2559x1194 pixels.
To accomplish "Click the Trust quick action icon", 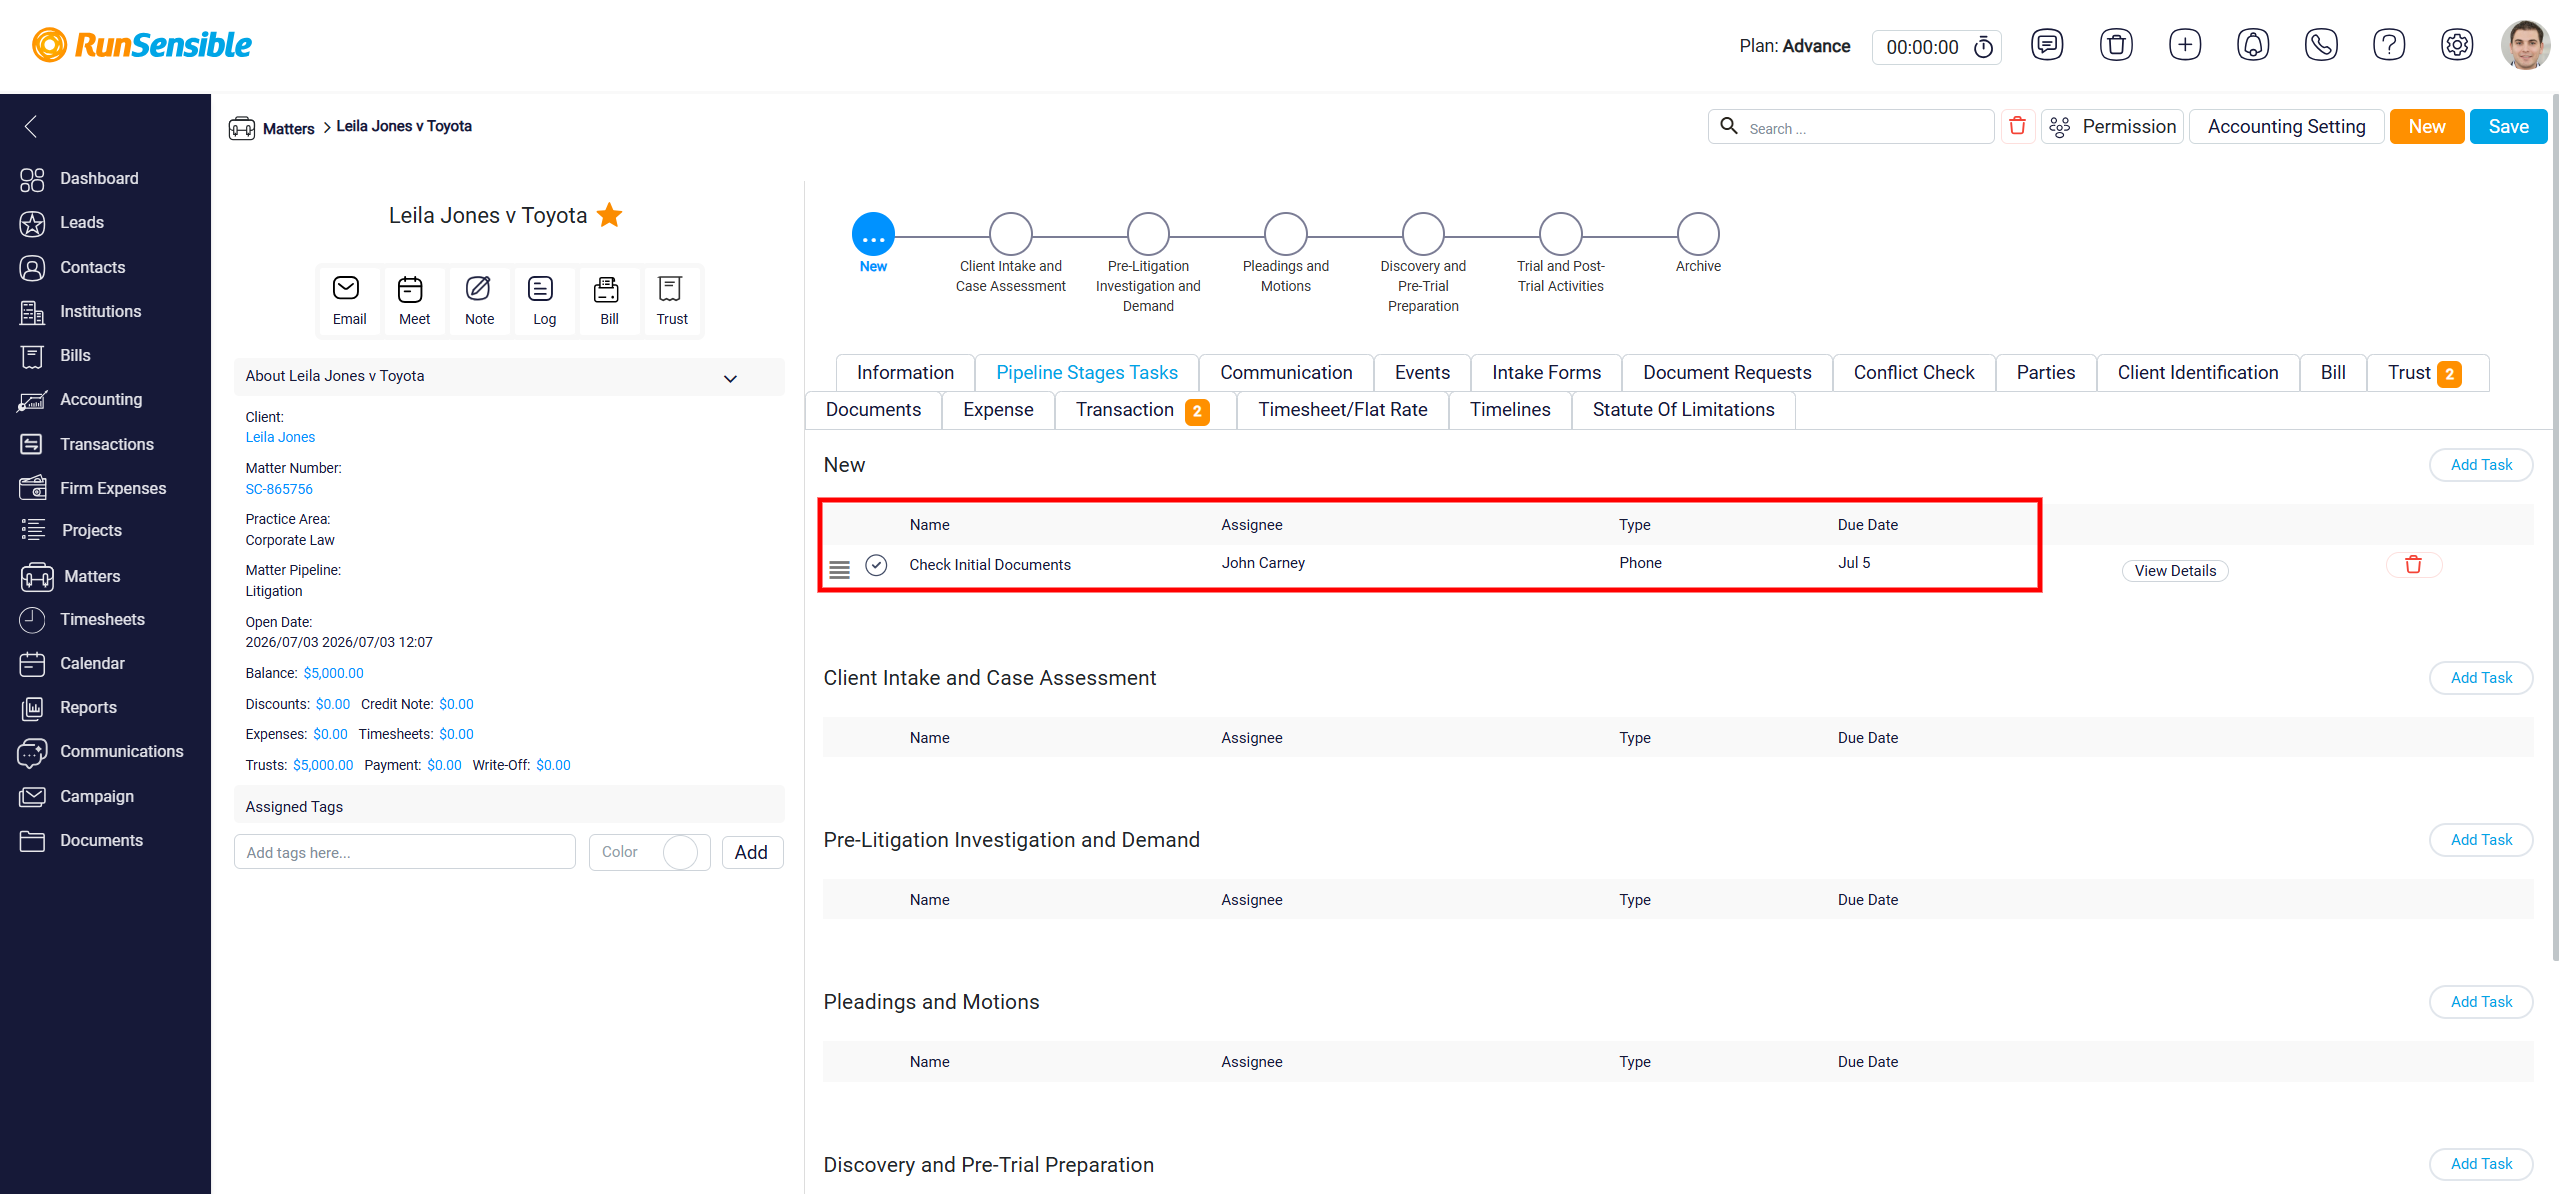I will point(670,289).
